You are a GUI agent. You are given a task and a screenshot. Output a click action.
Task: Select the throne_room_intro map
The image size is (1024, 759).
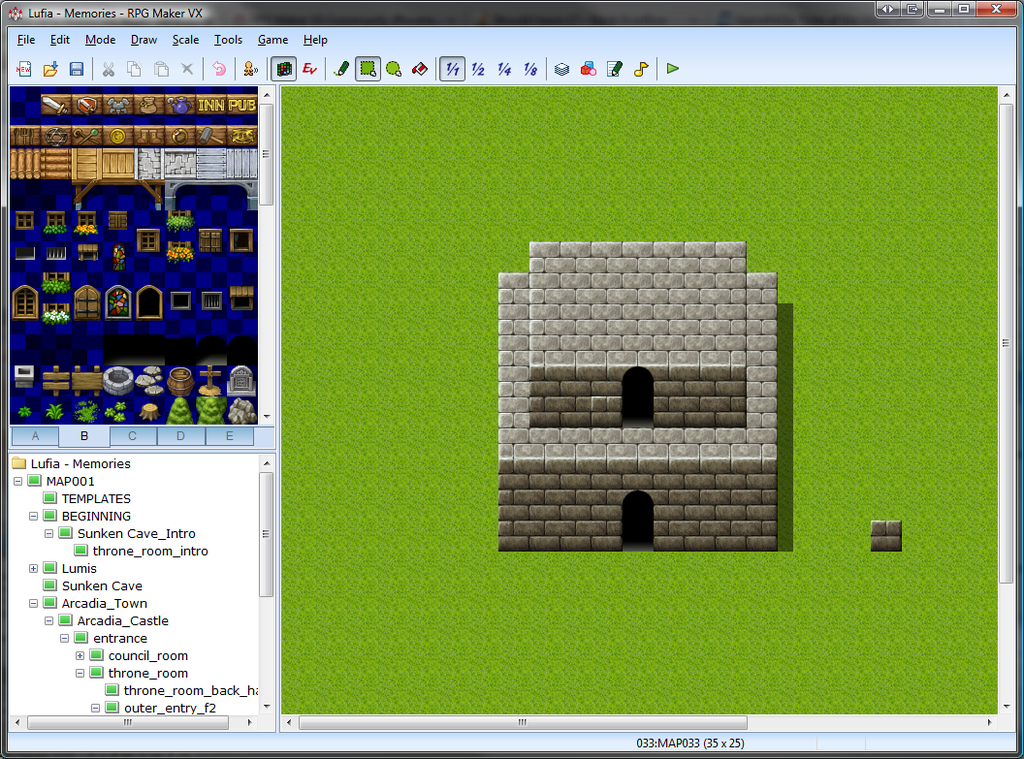(150, 551)
